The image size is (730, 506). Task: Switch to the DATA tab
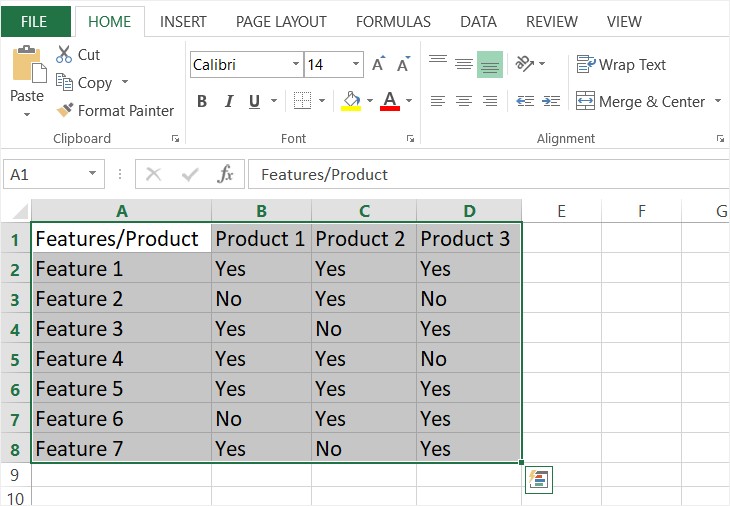tap(478, 21)
